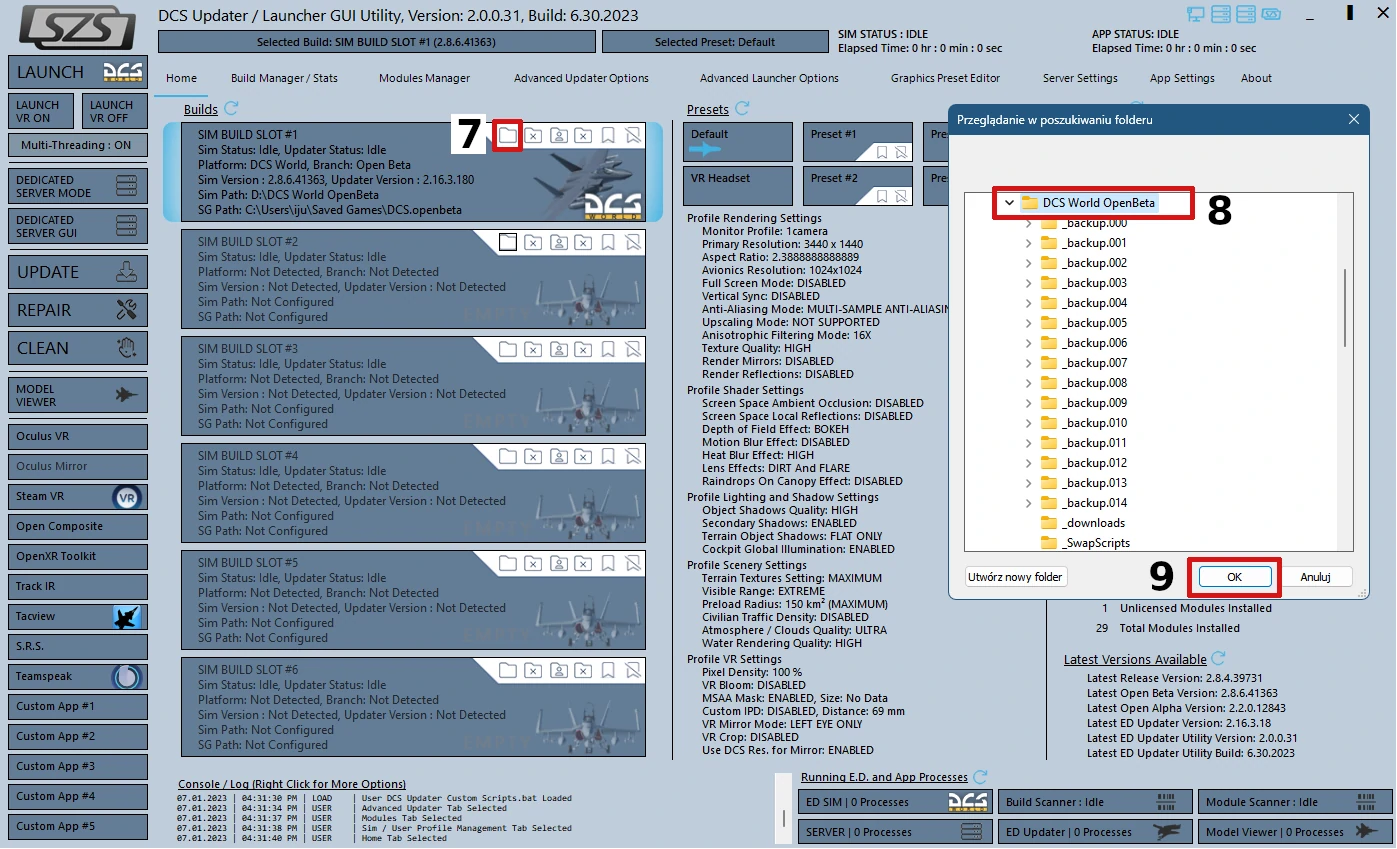Click the UPDATE button
1397x849 pixels.
(78, 272)
